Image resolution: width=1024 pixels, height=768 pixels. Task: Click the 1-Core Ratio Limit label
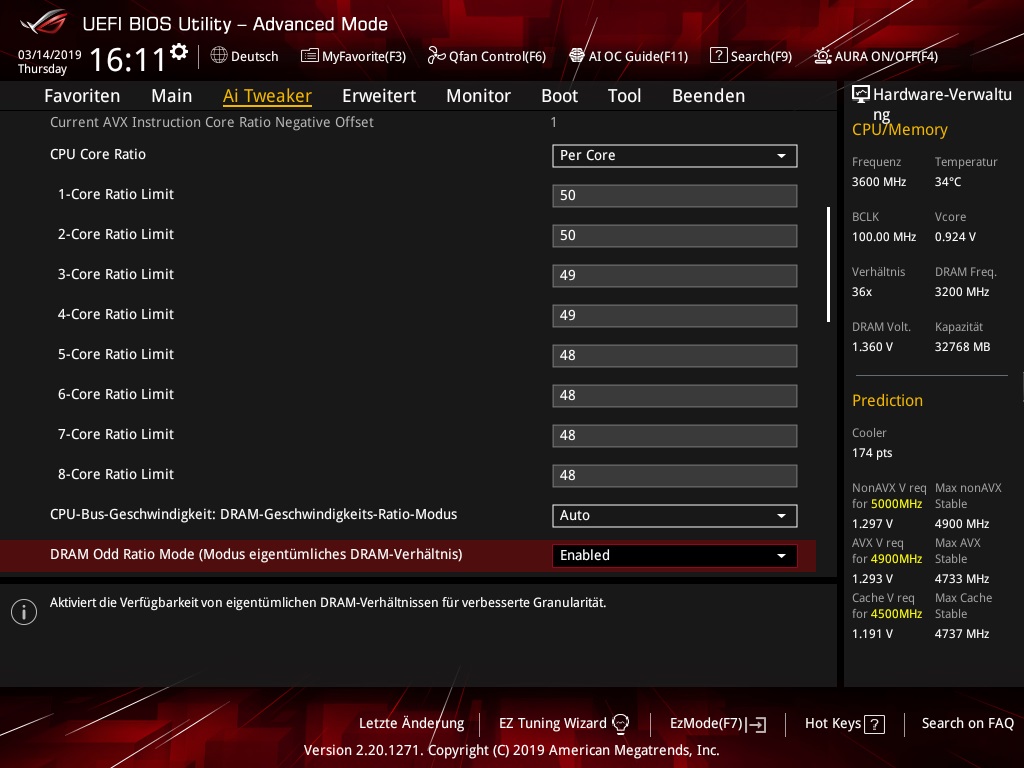tap(116, 195)
